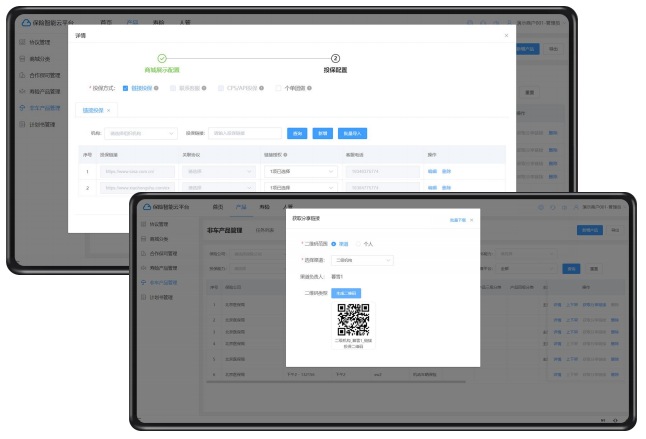Click 非车产品管理 umbrella icon in lower window

143,283
